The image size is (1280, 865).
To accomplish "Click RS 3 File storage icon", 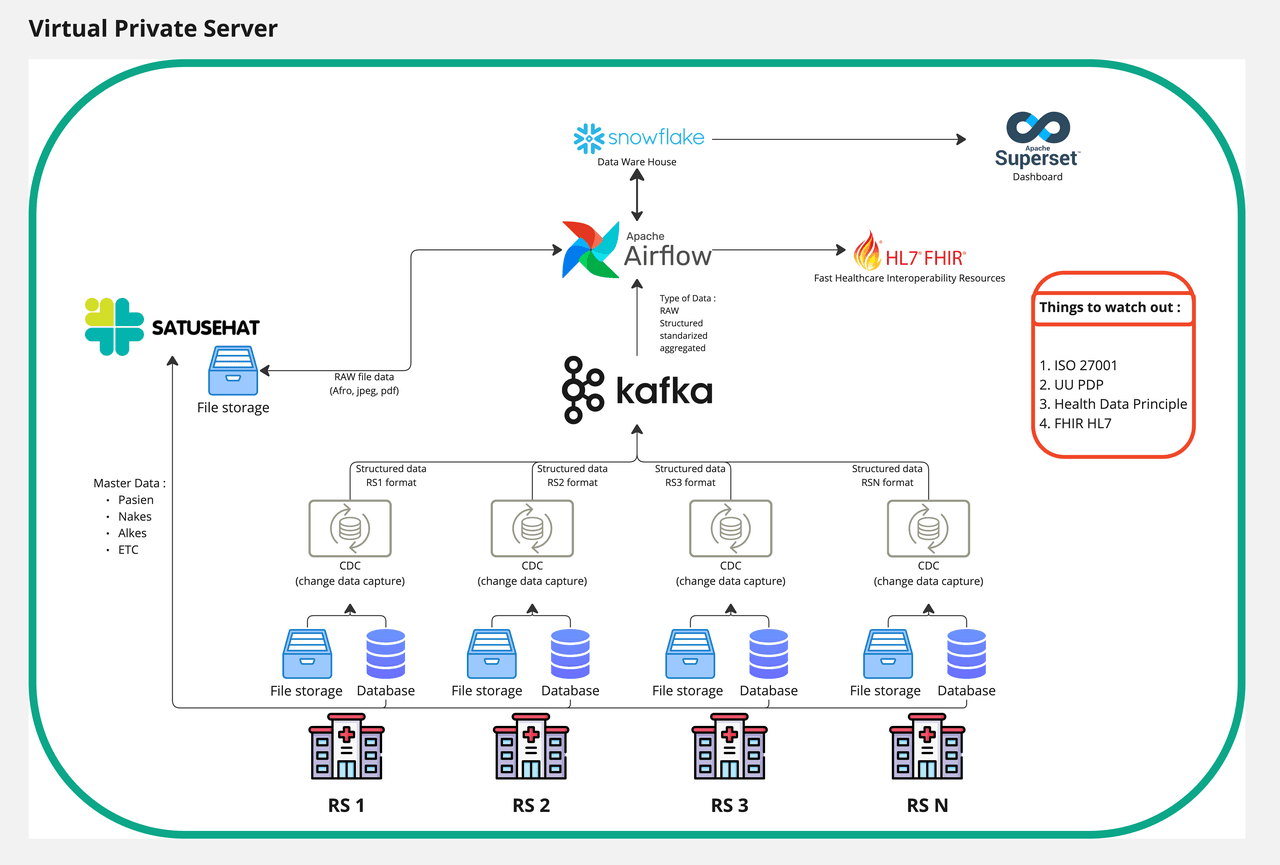I will 689,653.
